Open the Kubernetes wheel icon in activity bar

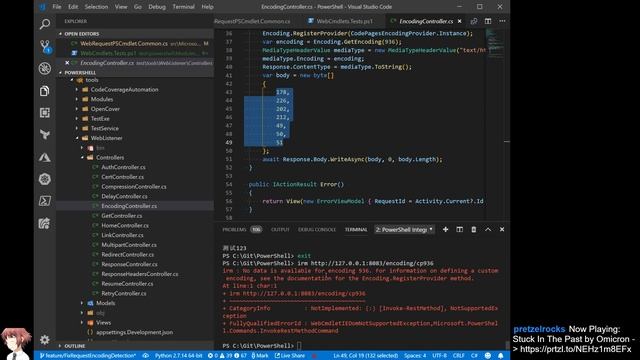(45, 179)
